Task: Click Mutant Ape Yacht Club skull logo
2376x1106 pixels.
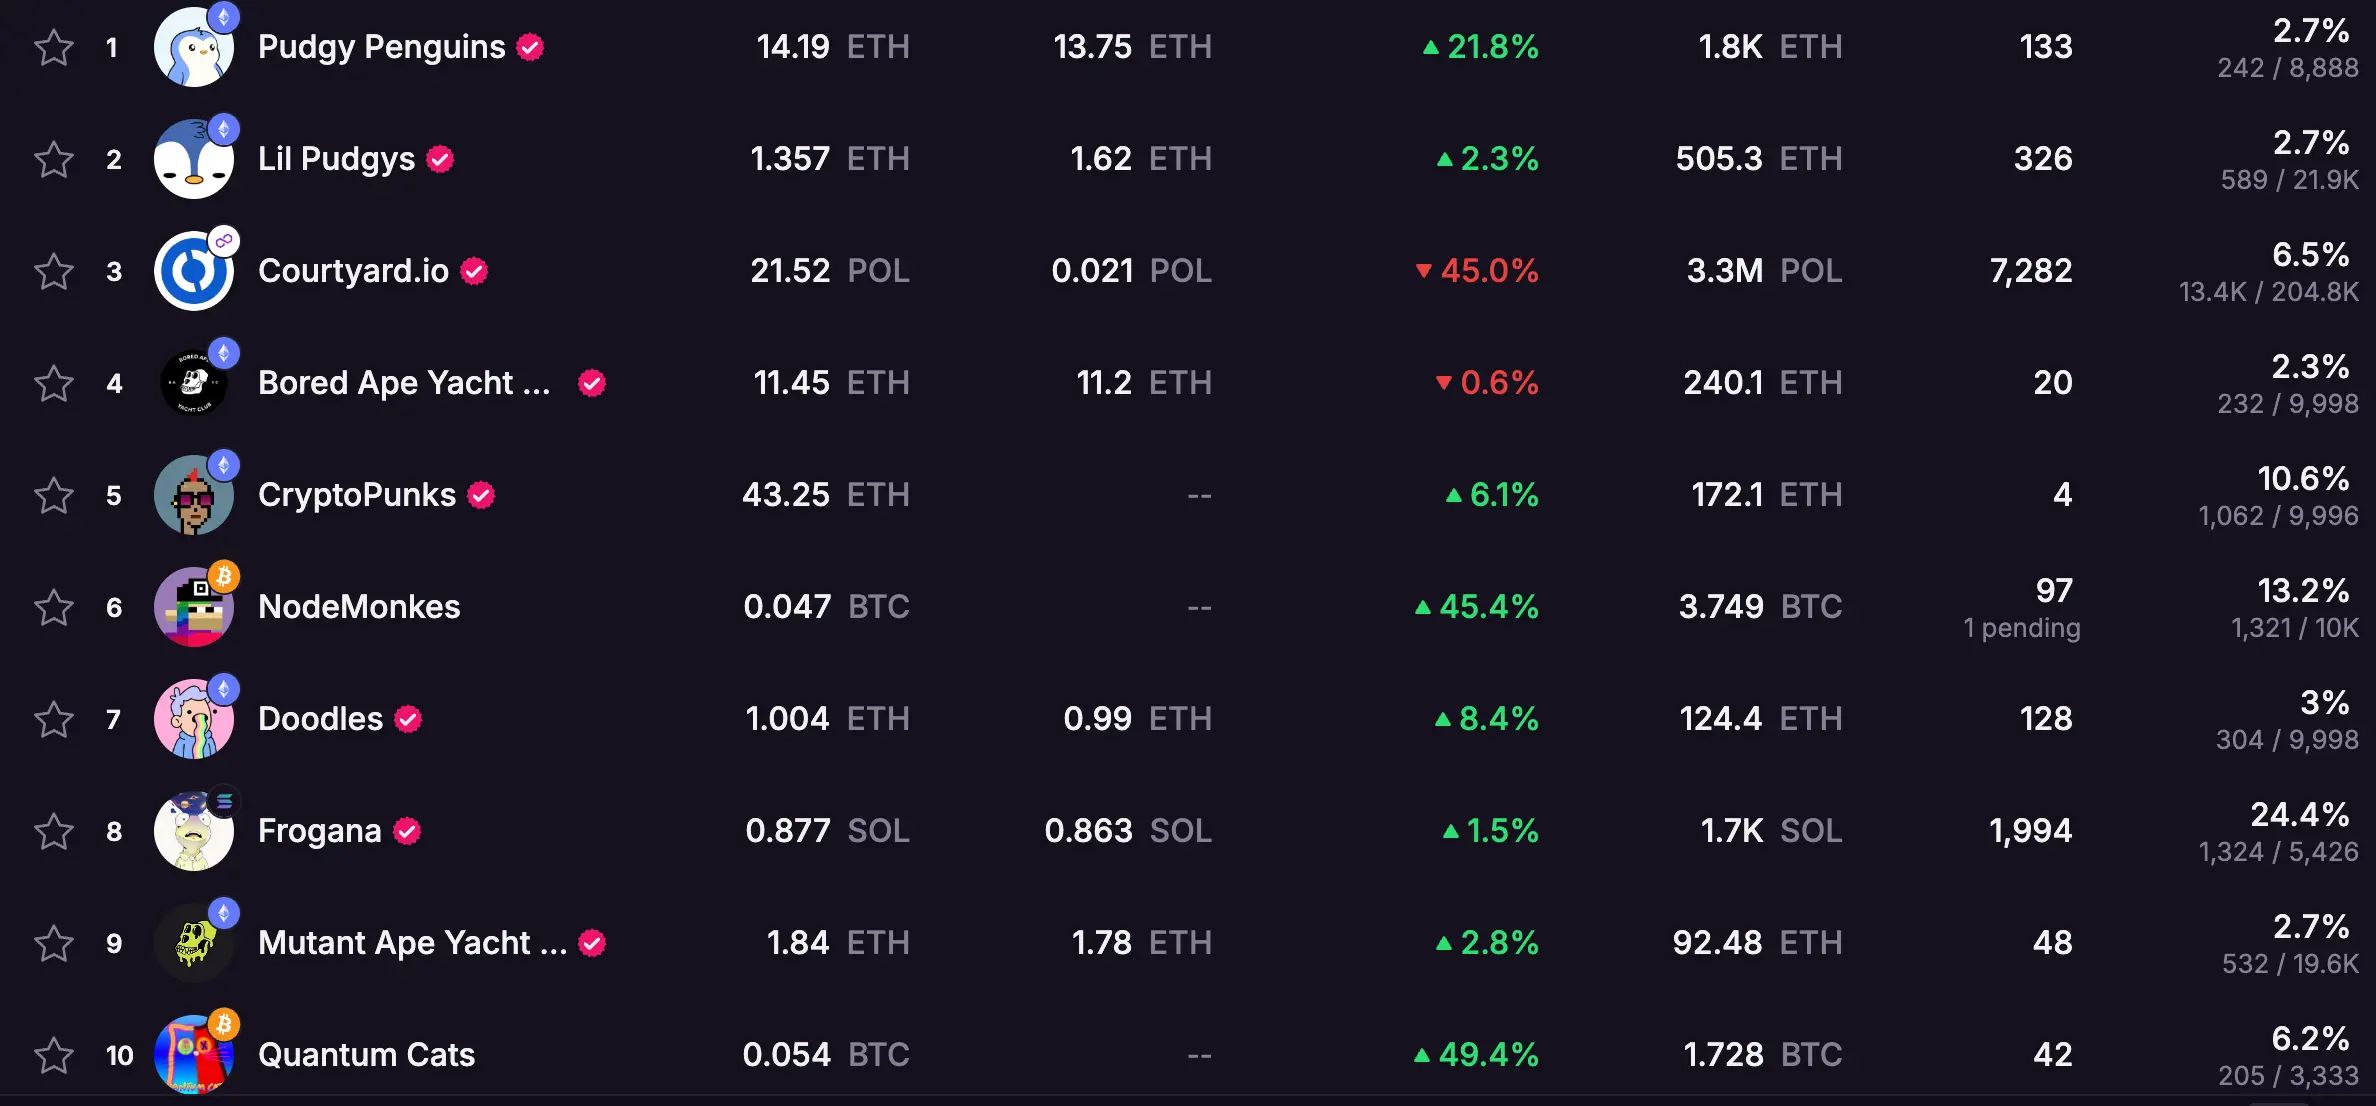Action: click(193, 943)
